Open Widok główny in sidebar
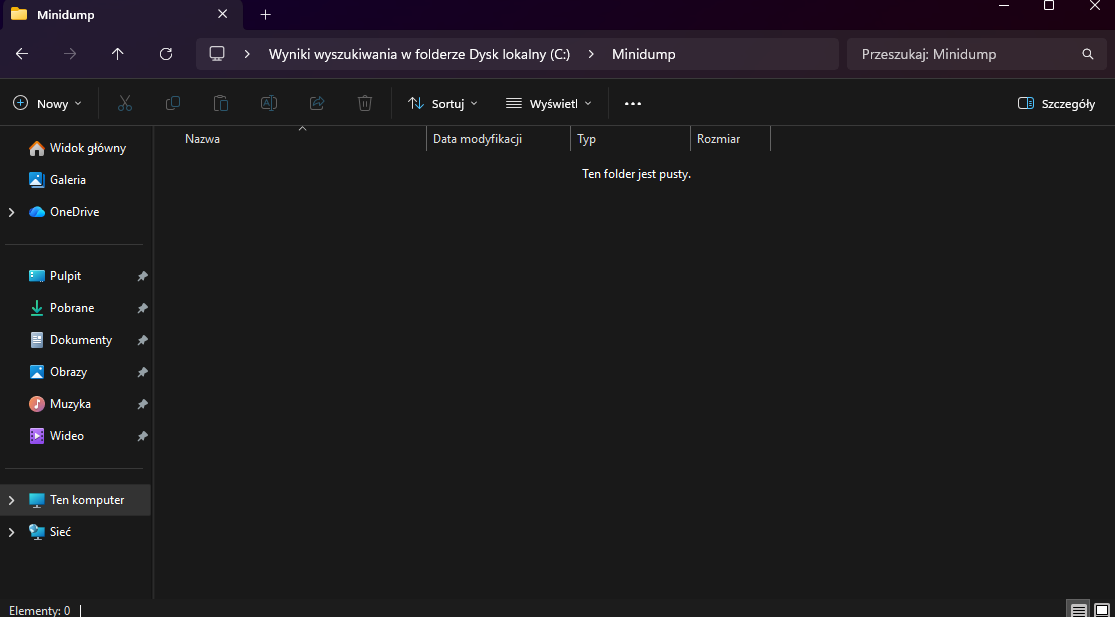 coord(77,148)
